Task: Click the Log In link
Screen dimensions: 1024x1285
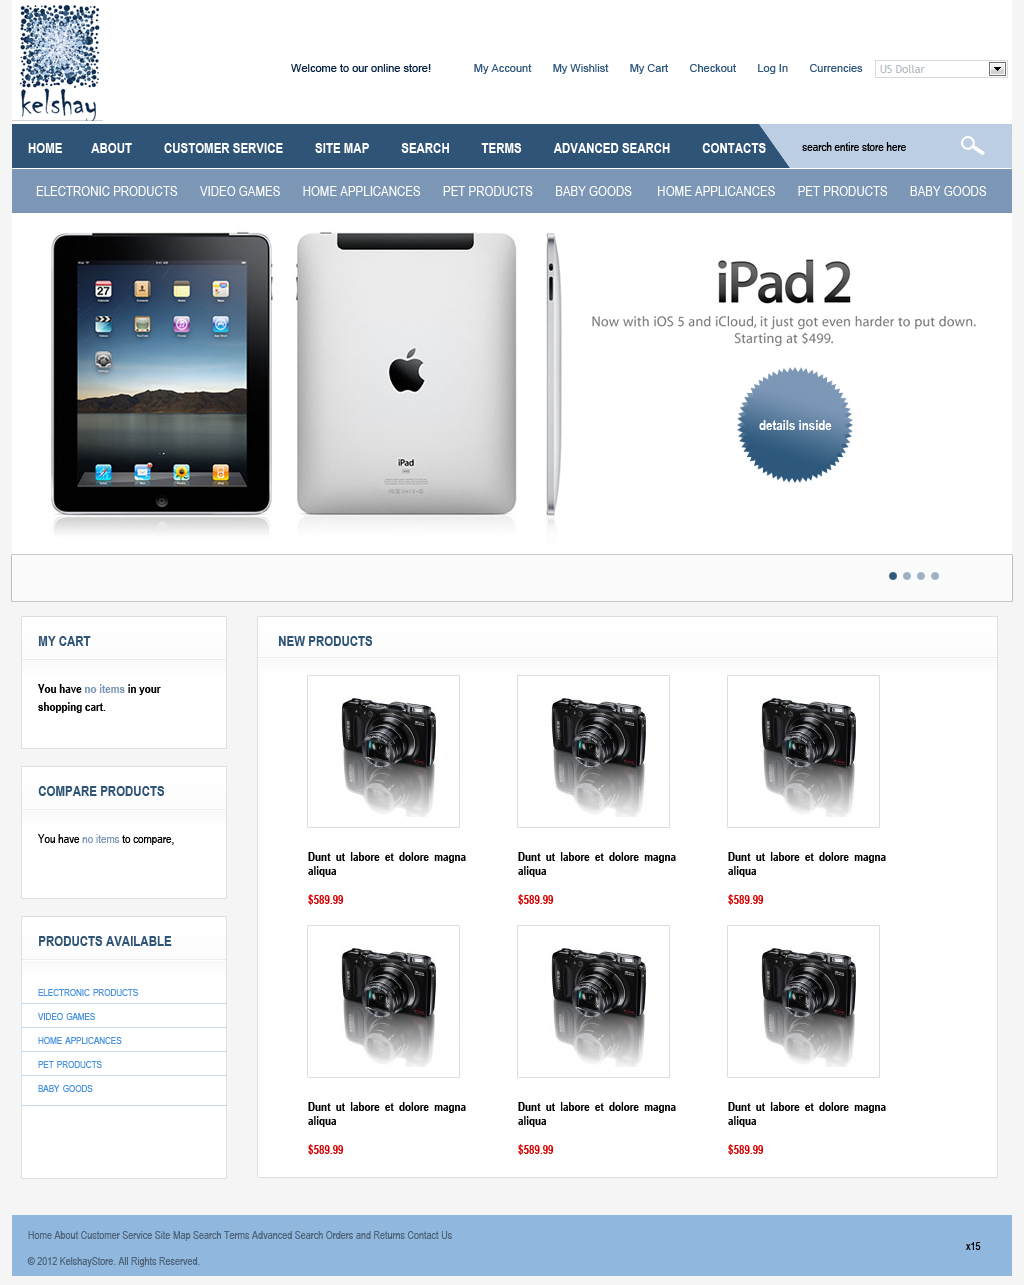Action: pyautogui.click(x=772, y=68)
